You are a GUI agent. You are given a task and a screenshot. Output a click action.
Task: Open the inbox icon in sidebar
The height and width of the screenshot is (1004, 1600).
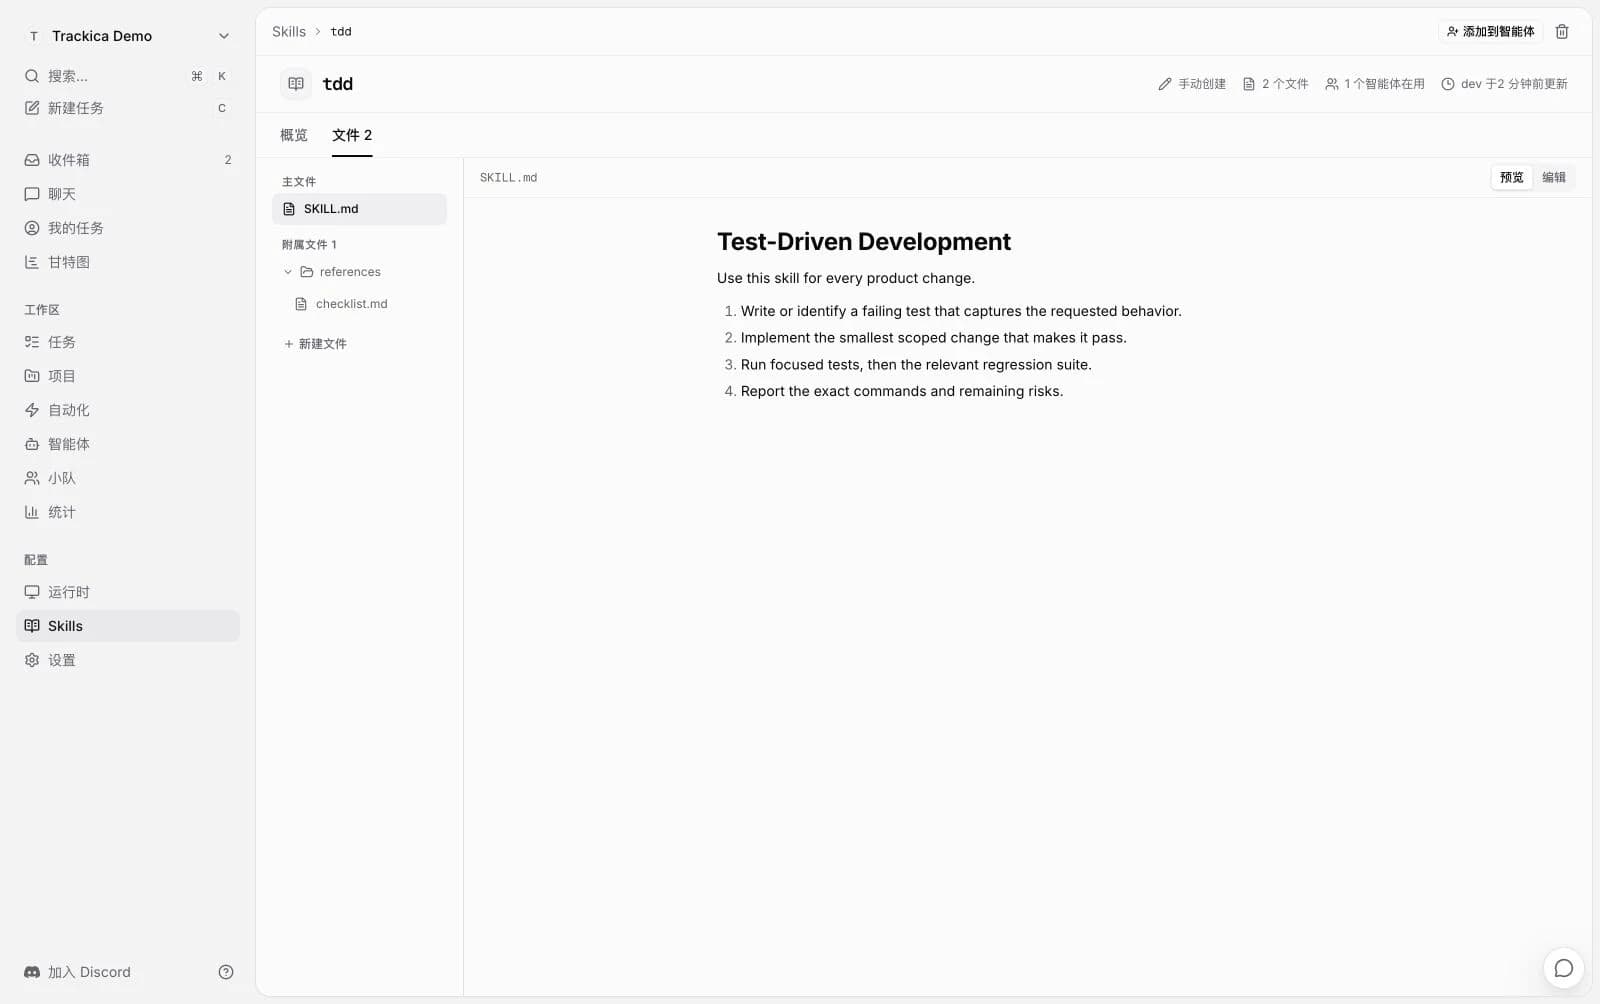click(x=32, y=160)
